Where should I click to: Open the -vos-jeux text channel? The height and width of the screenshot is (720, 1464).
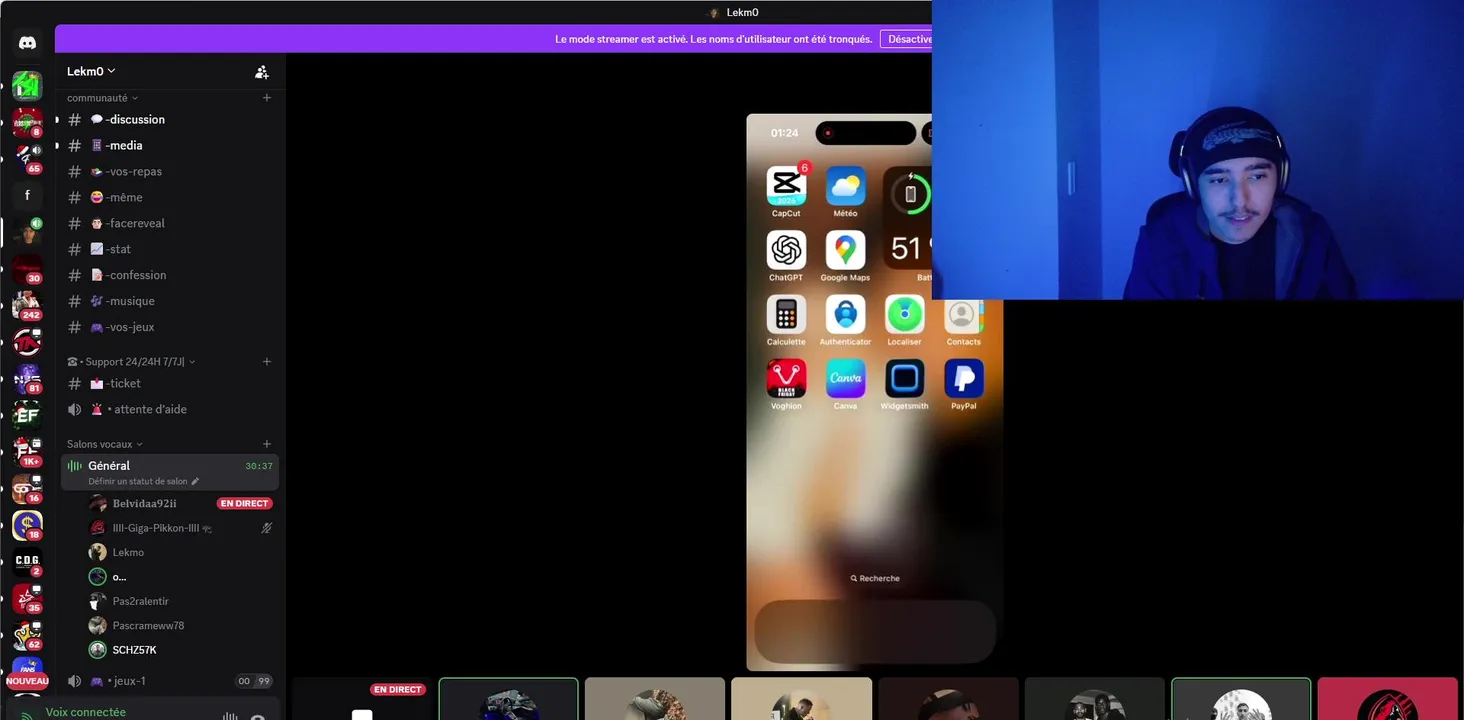[170, 328]
